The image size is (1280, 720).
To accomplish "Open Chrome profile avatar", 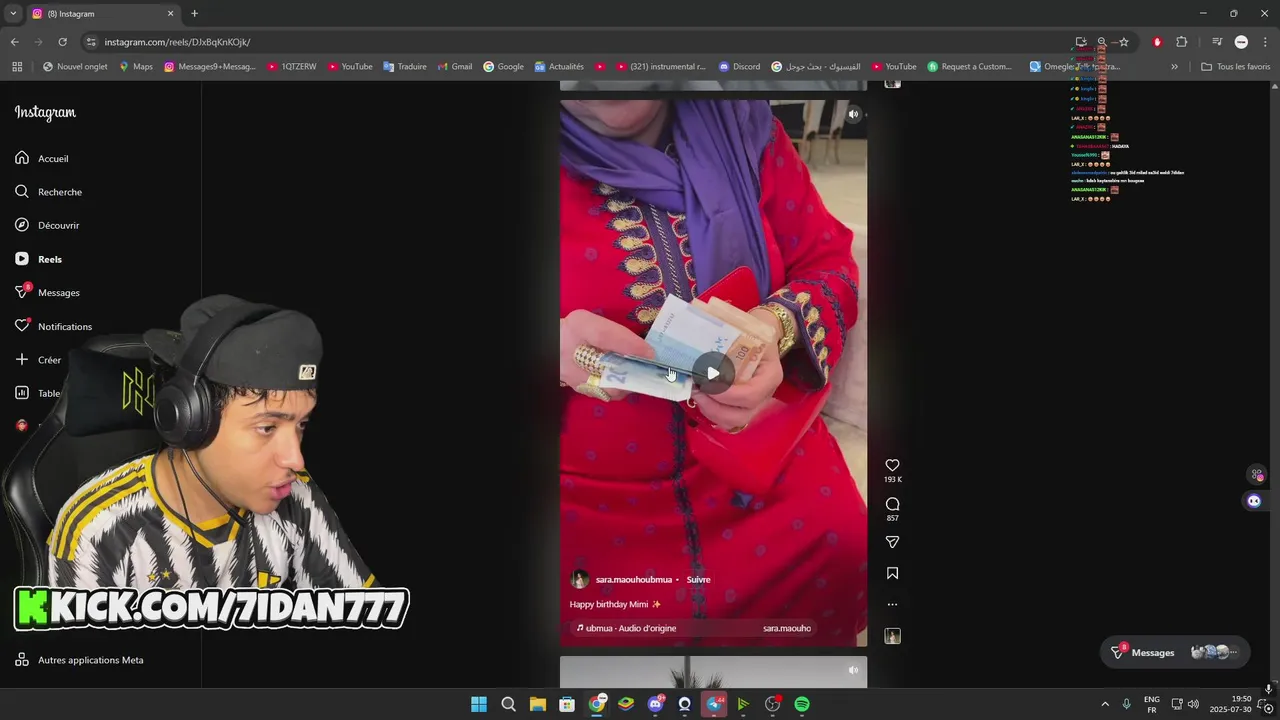I will (x=1241, y=42).
